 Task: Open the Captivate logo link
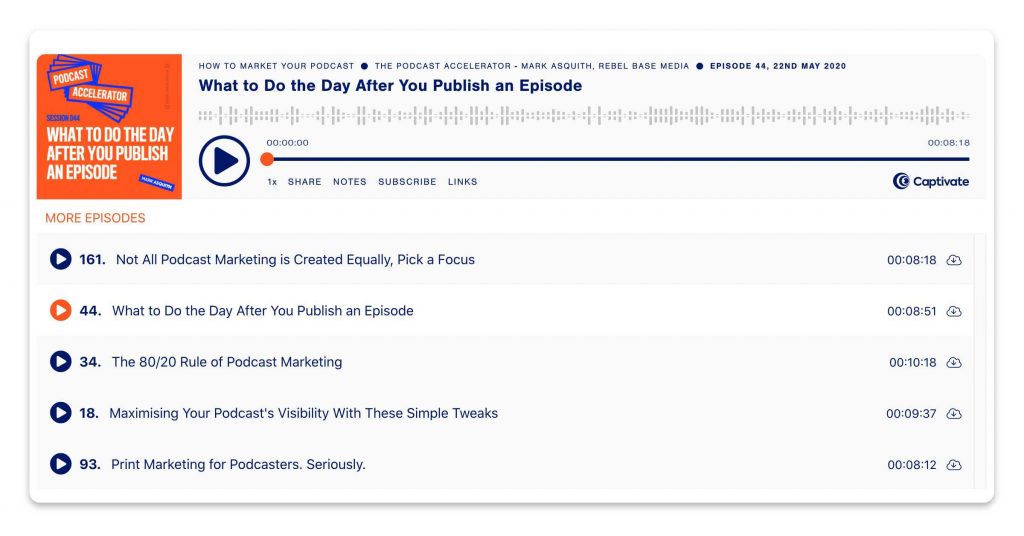[x=931, y=181]
